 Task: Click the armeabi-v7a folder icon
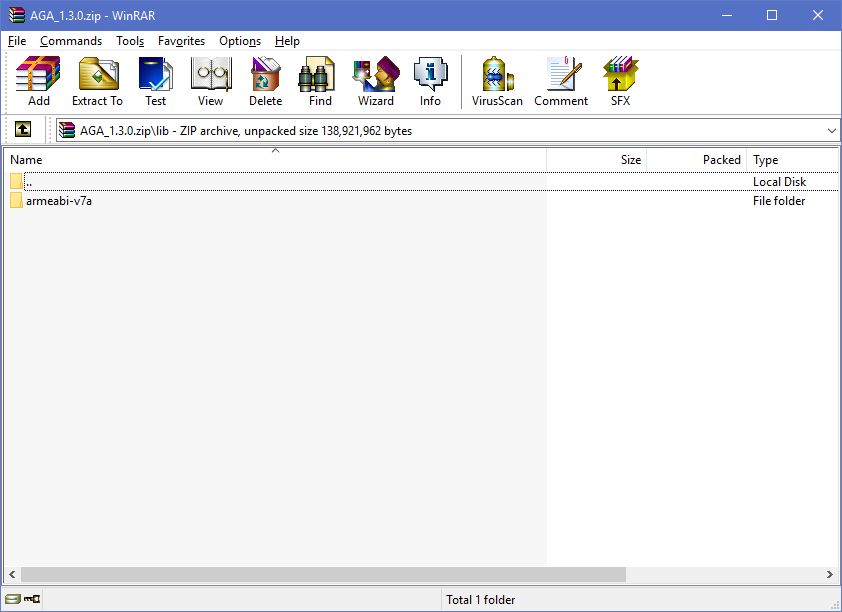coord(16,201)
